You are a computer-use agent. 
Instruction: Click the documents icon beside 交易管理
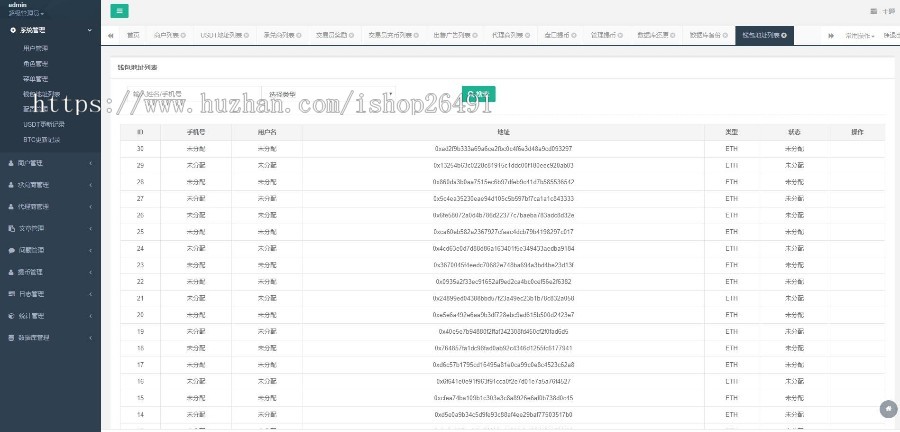pos(11,229)
